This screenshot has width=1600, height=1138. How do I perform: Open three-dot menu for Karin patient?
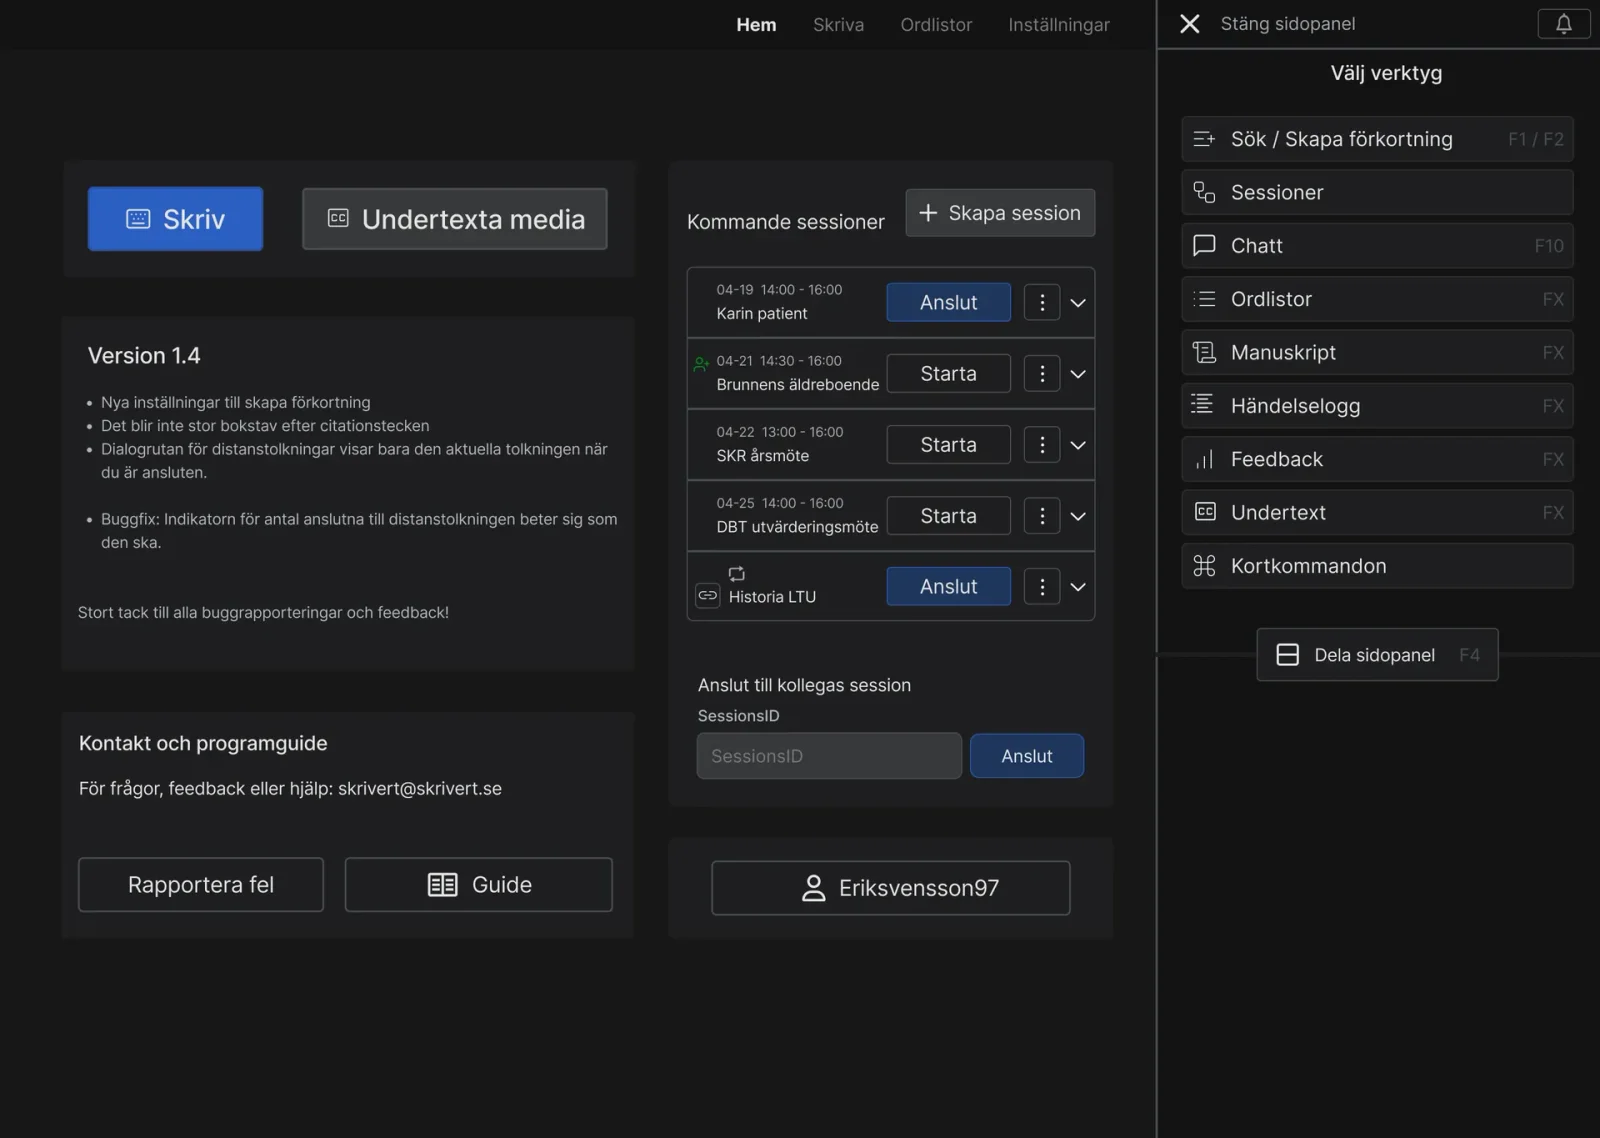1041,302
